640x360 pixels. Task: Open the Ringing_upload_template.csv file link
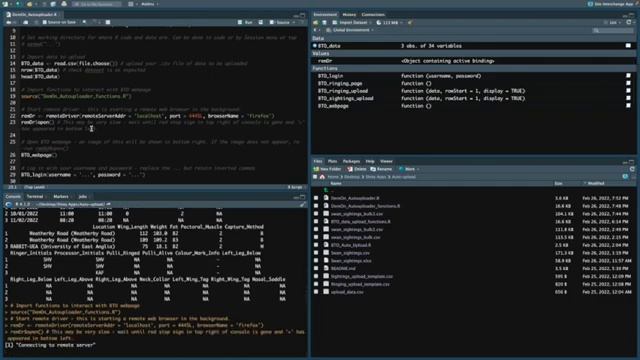coord(360,284)
